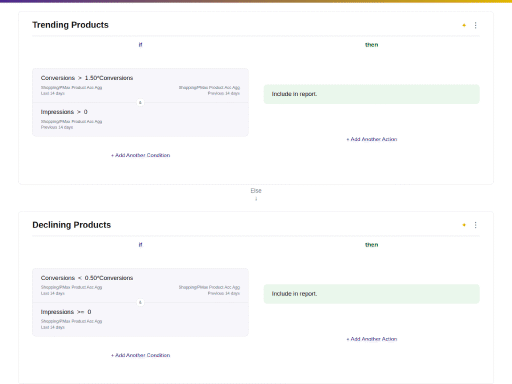Select Include in report action under Declining Products
The width and height of the screenshot is (512, 384).
coord(372,294)
